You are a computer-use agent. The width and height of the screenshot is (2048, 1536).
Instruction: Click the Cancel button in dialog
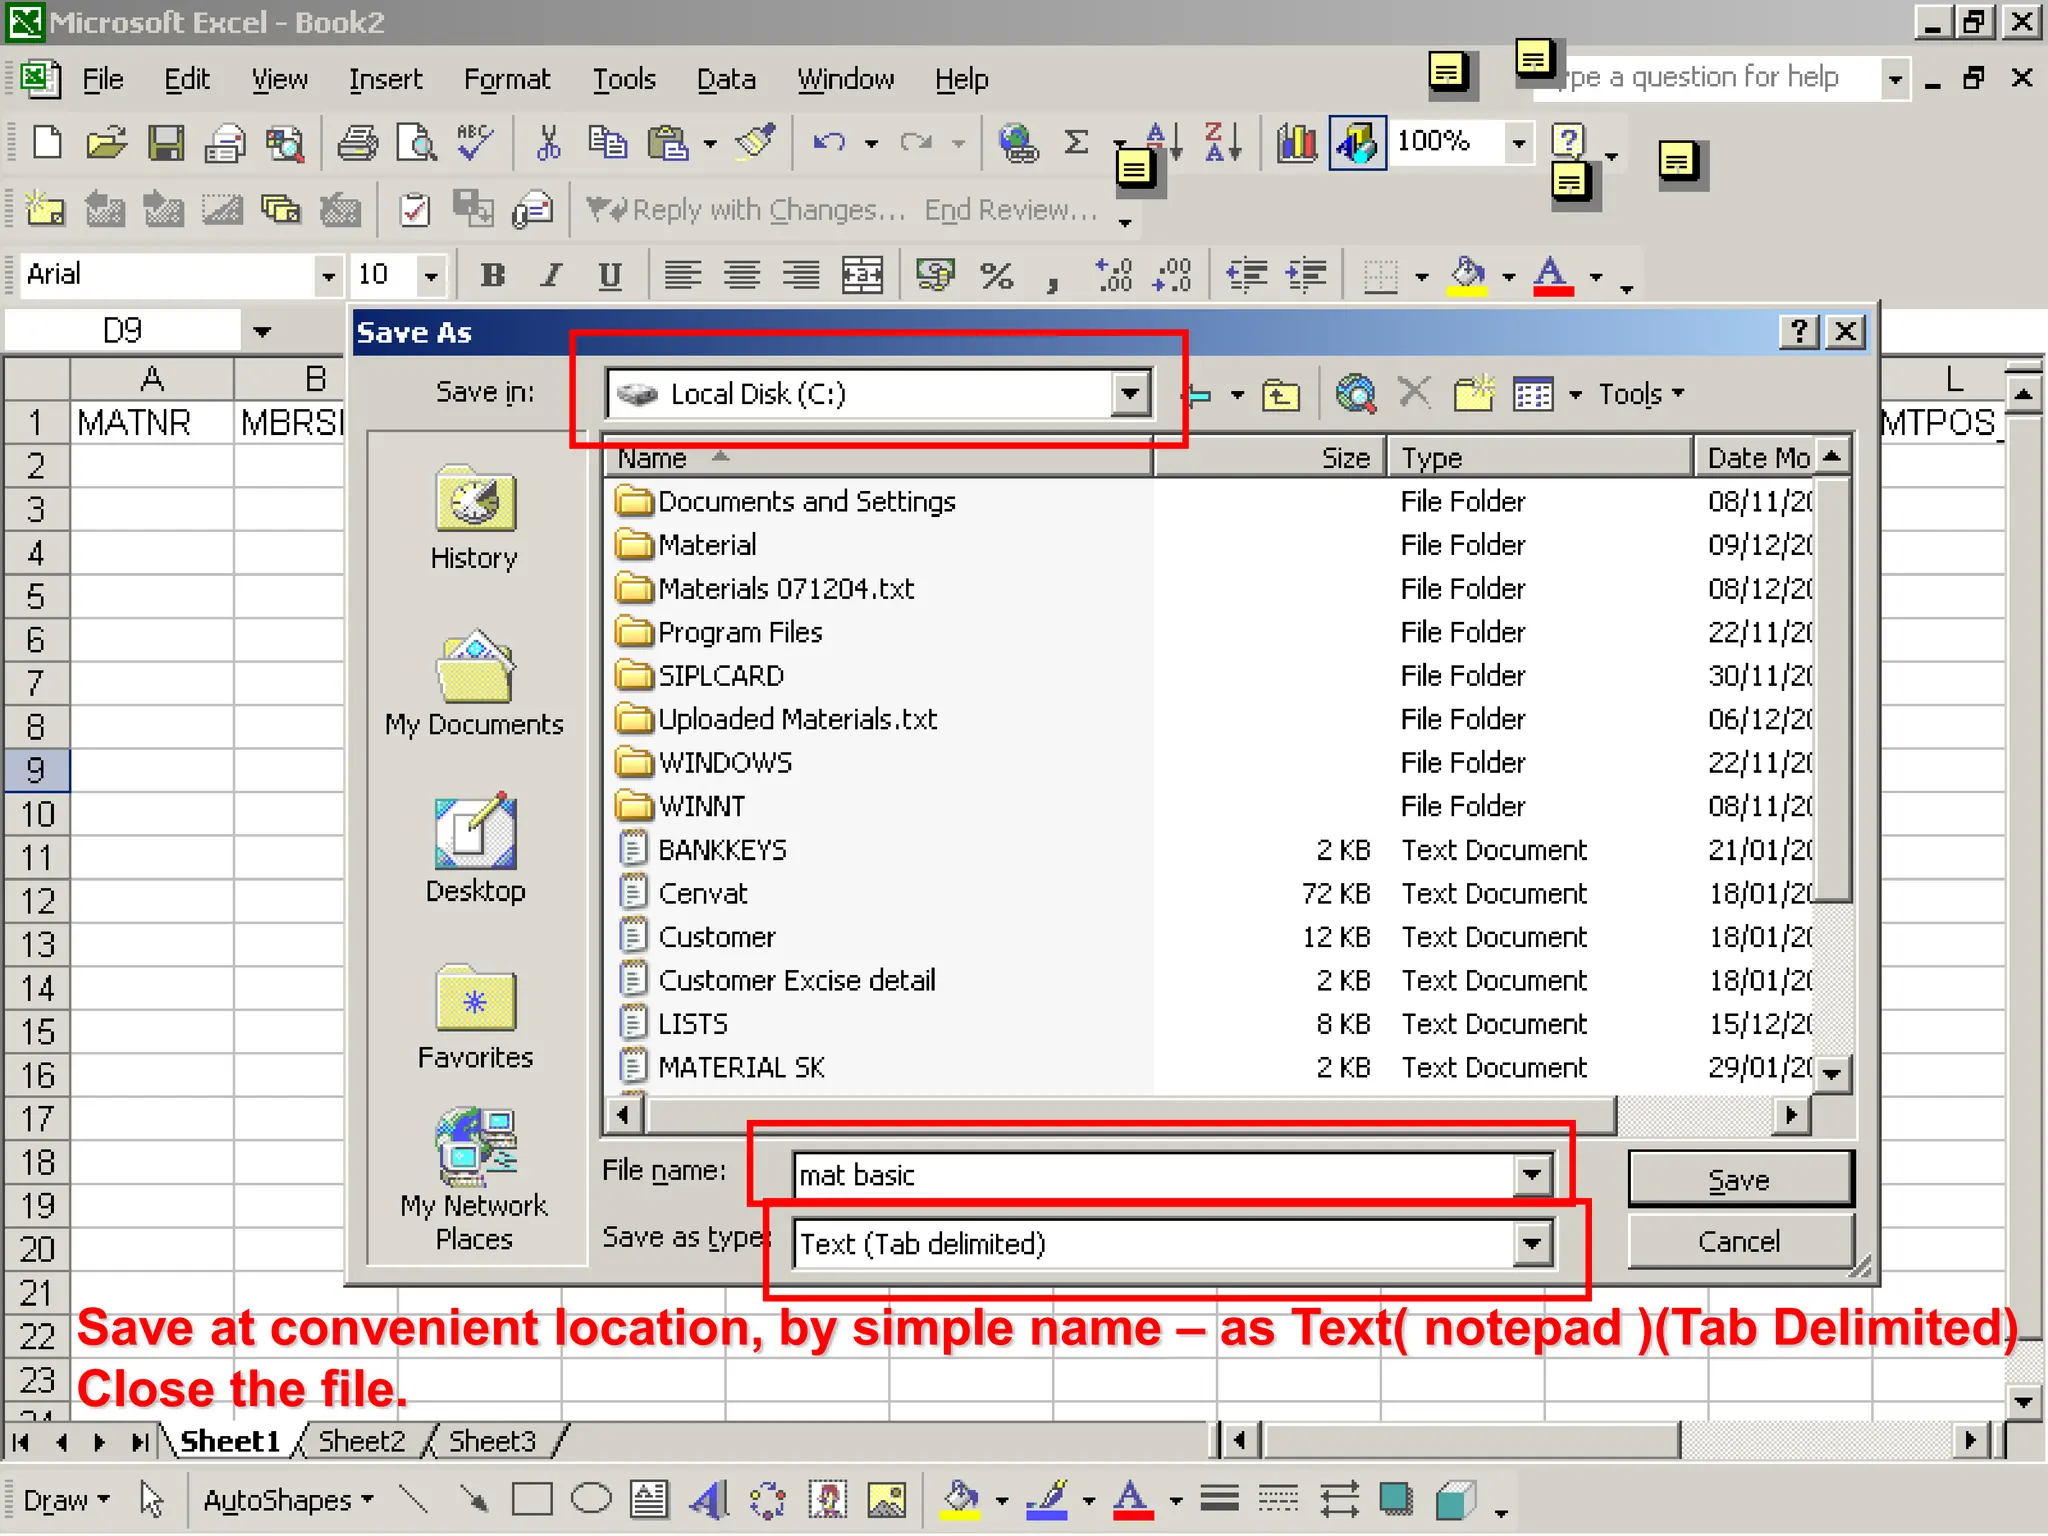(1740, 1241)
